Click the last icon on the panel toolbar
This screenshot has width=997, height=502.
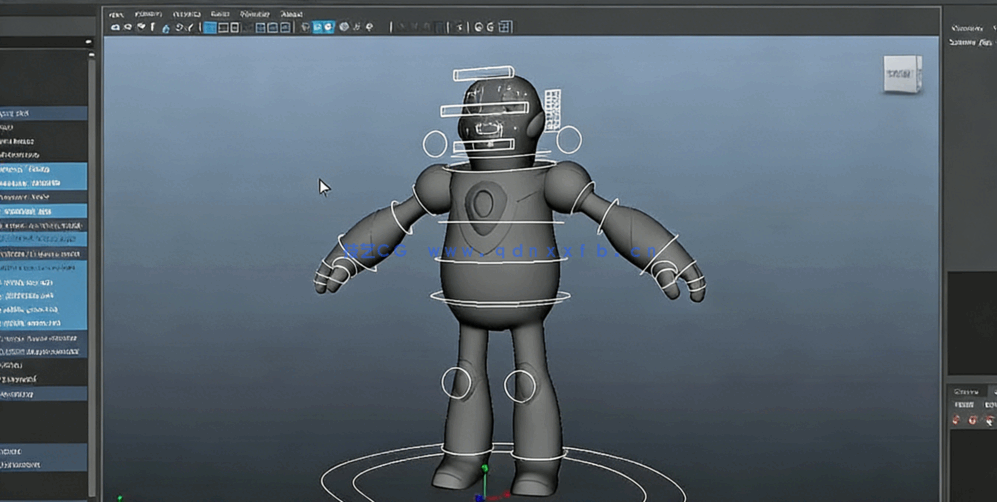[505, 28]
